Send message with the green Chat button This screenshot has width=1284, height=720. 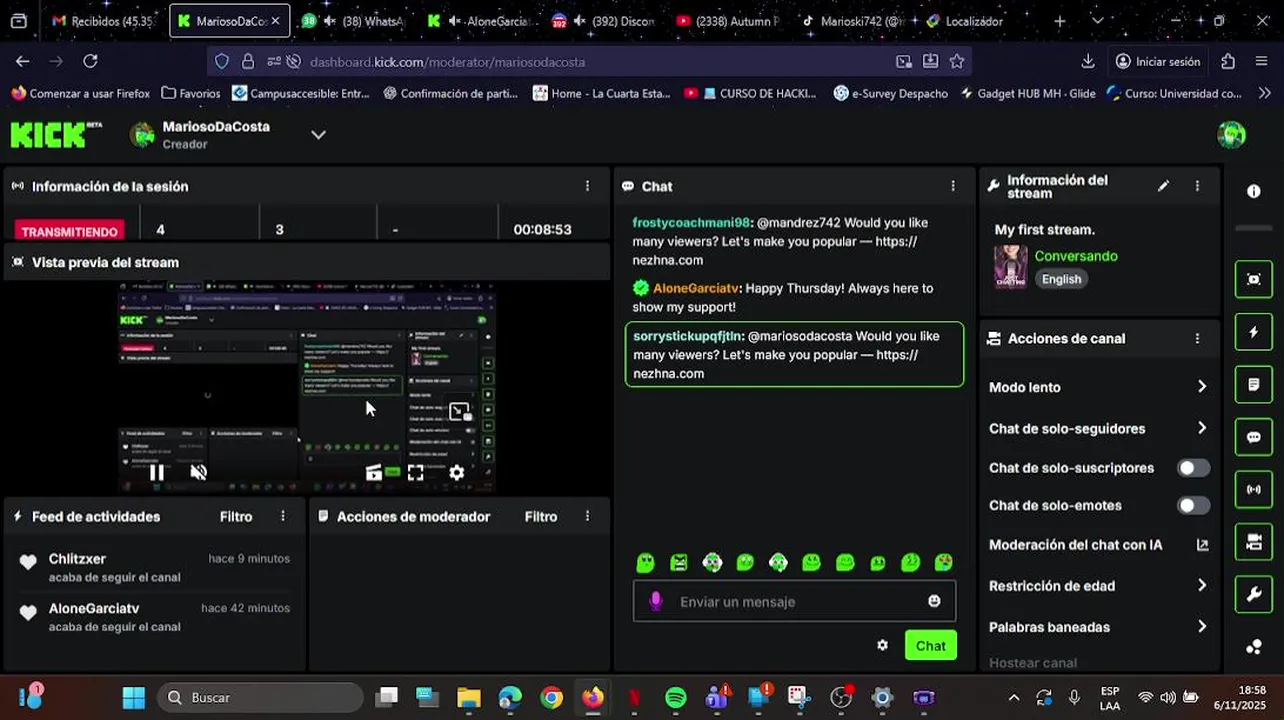coord(930,645)
